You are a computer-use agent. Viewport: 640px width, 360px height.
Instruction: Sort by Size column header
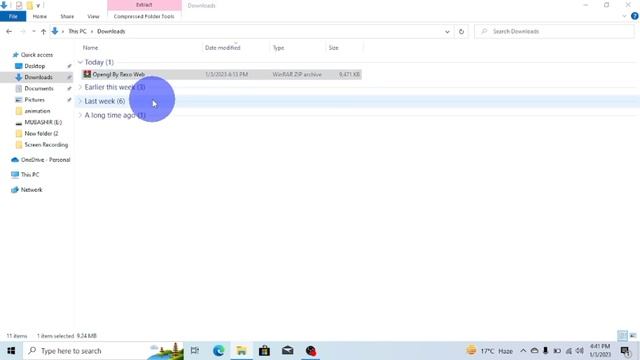pos(333,48)
